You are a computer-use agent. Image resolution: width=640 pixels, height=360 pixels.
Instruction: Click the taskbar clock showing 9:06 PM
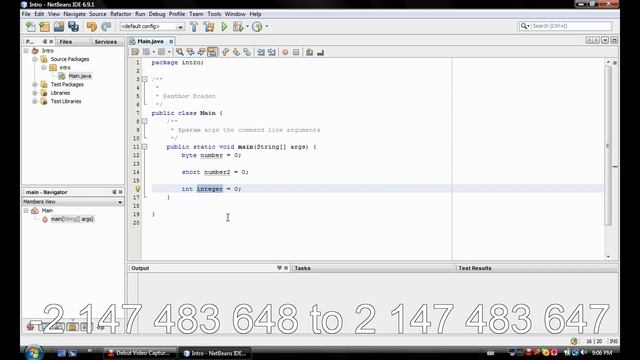tap(602, 353)
